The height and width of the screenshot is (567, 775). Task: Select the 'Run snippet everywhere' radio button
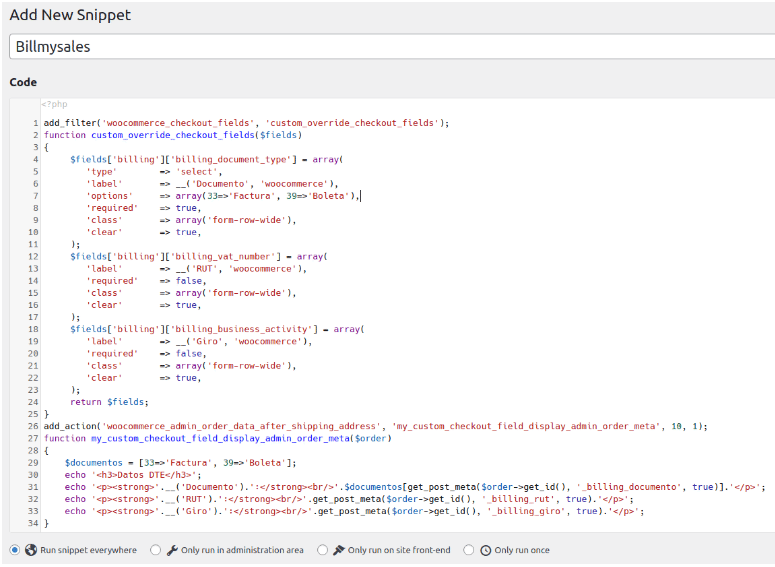tap(15, 550)
